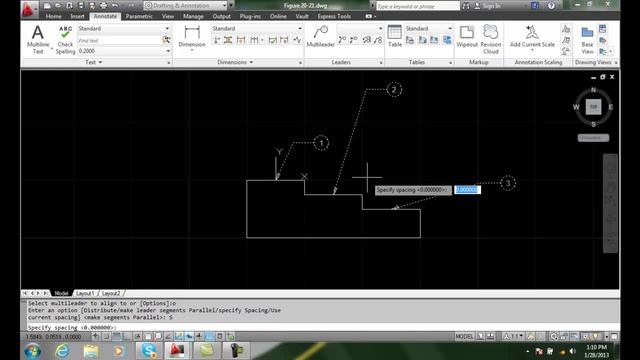Expand the Text panel
The width and height of the screenshot is (640, 360).
pos(94,62)
